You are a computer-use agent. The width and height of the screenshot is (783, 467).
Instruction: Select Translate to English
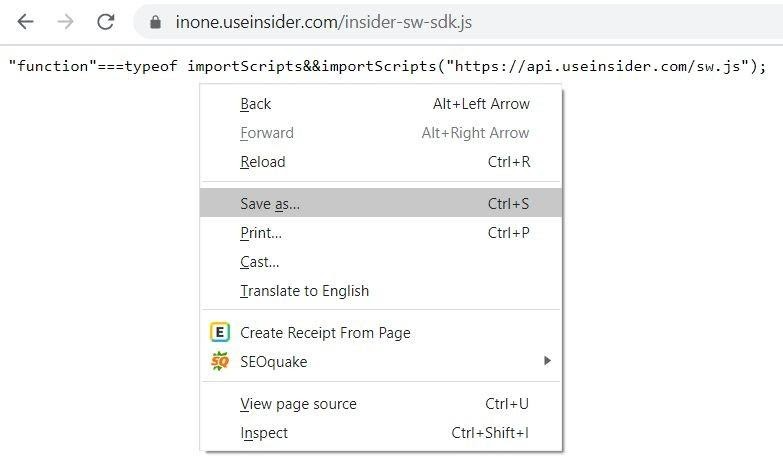[x=305, y=291]
